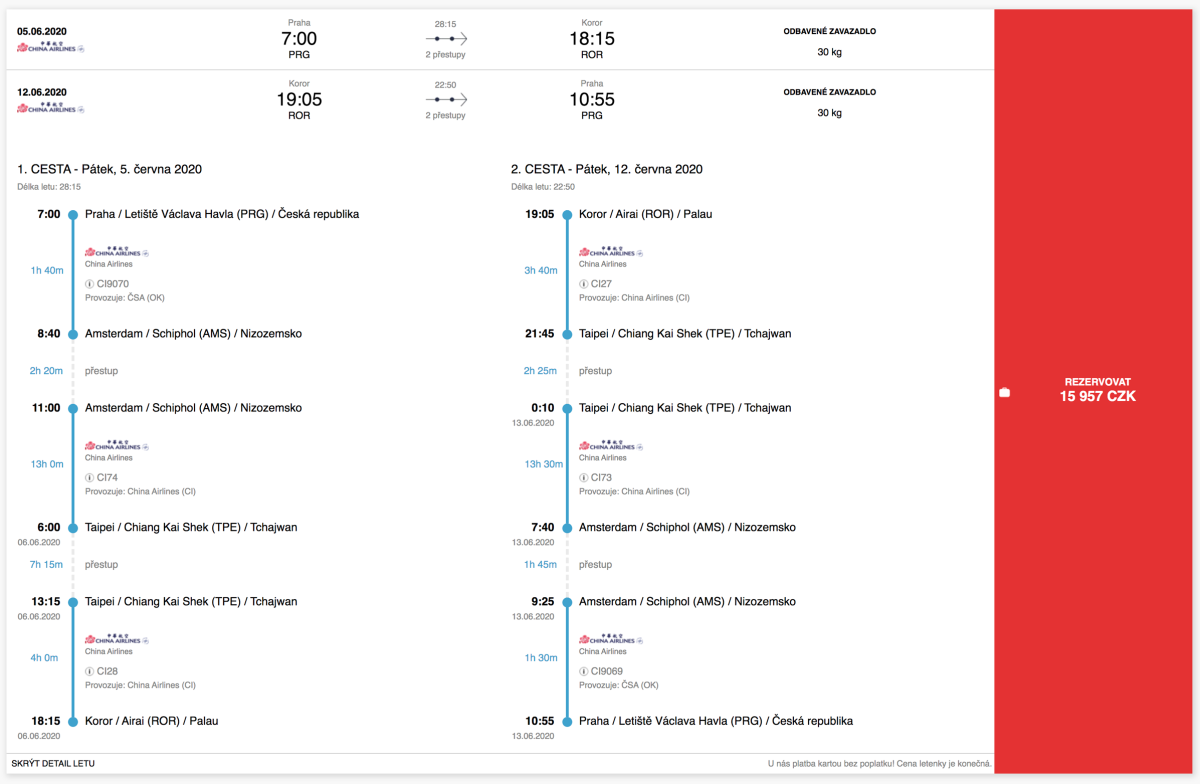The image size is (1200, 784).
Task: Click the briefcase icon beside Rezervovat
Action: (1005, 393)
